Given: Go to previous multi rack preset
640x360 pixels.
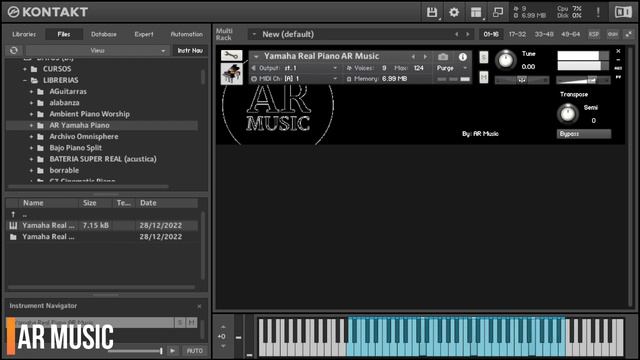Looking at the screenshot, I should (x=456, y=34).
